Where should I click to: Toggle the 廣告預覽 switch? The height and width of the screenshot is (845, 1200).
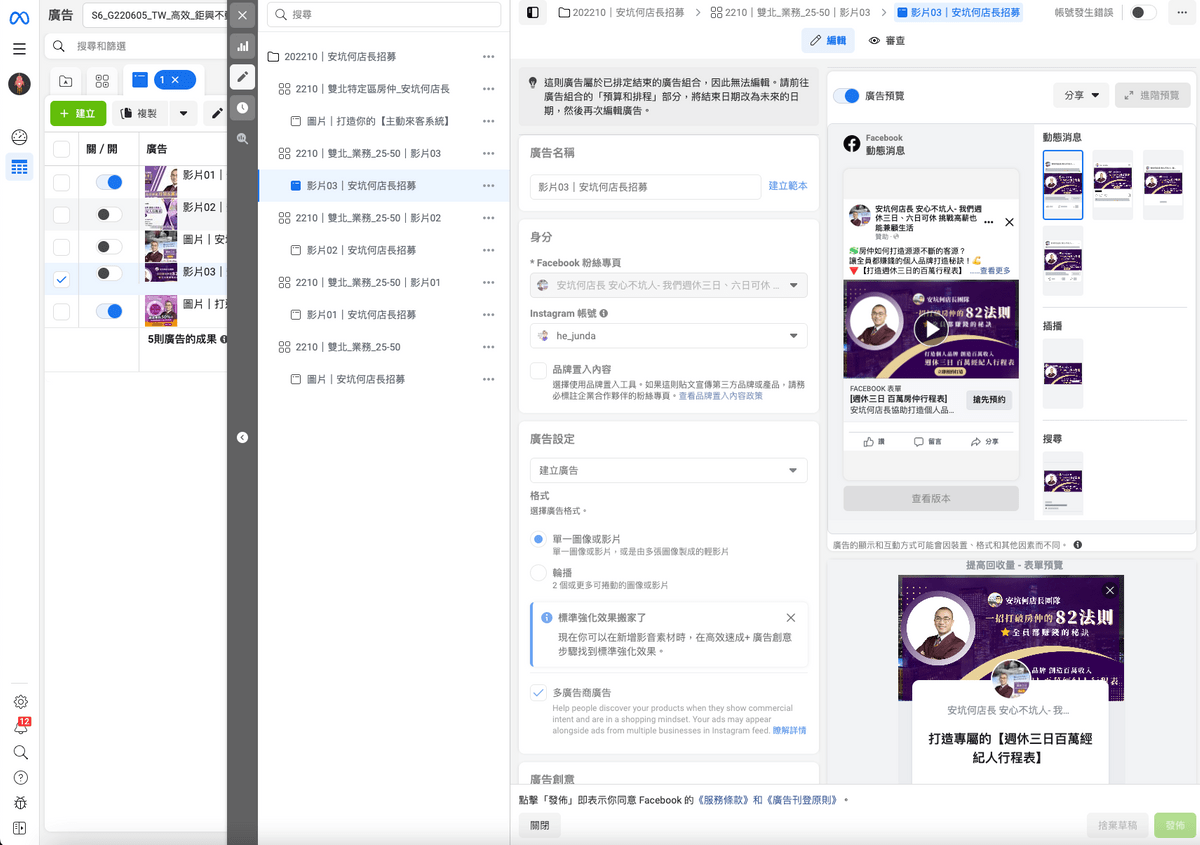[846, 96]
